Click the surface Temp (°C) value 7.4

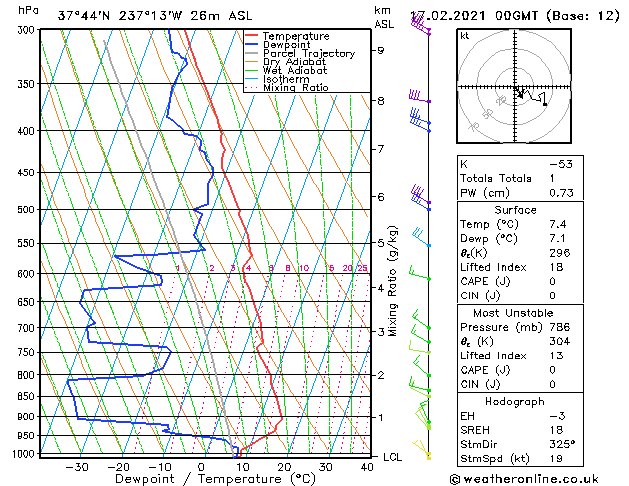point(558,224)
